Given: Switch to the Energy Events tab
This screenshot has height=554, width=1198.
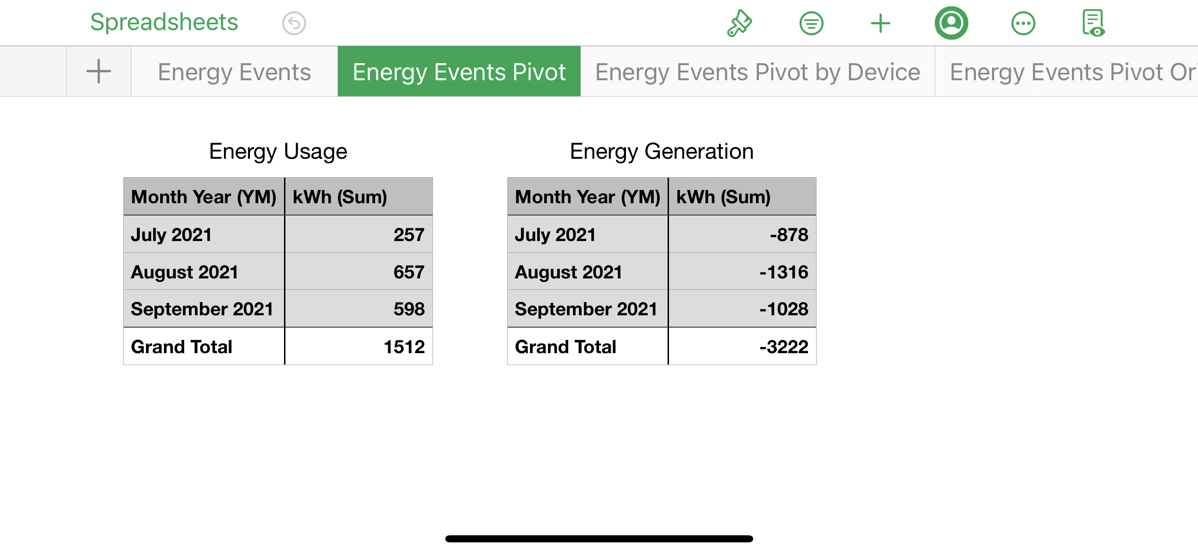Looking at the screenshot, I should [234, 72].
